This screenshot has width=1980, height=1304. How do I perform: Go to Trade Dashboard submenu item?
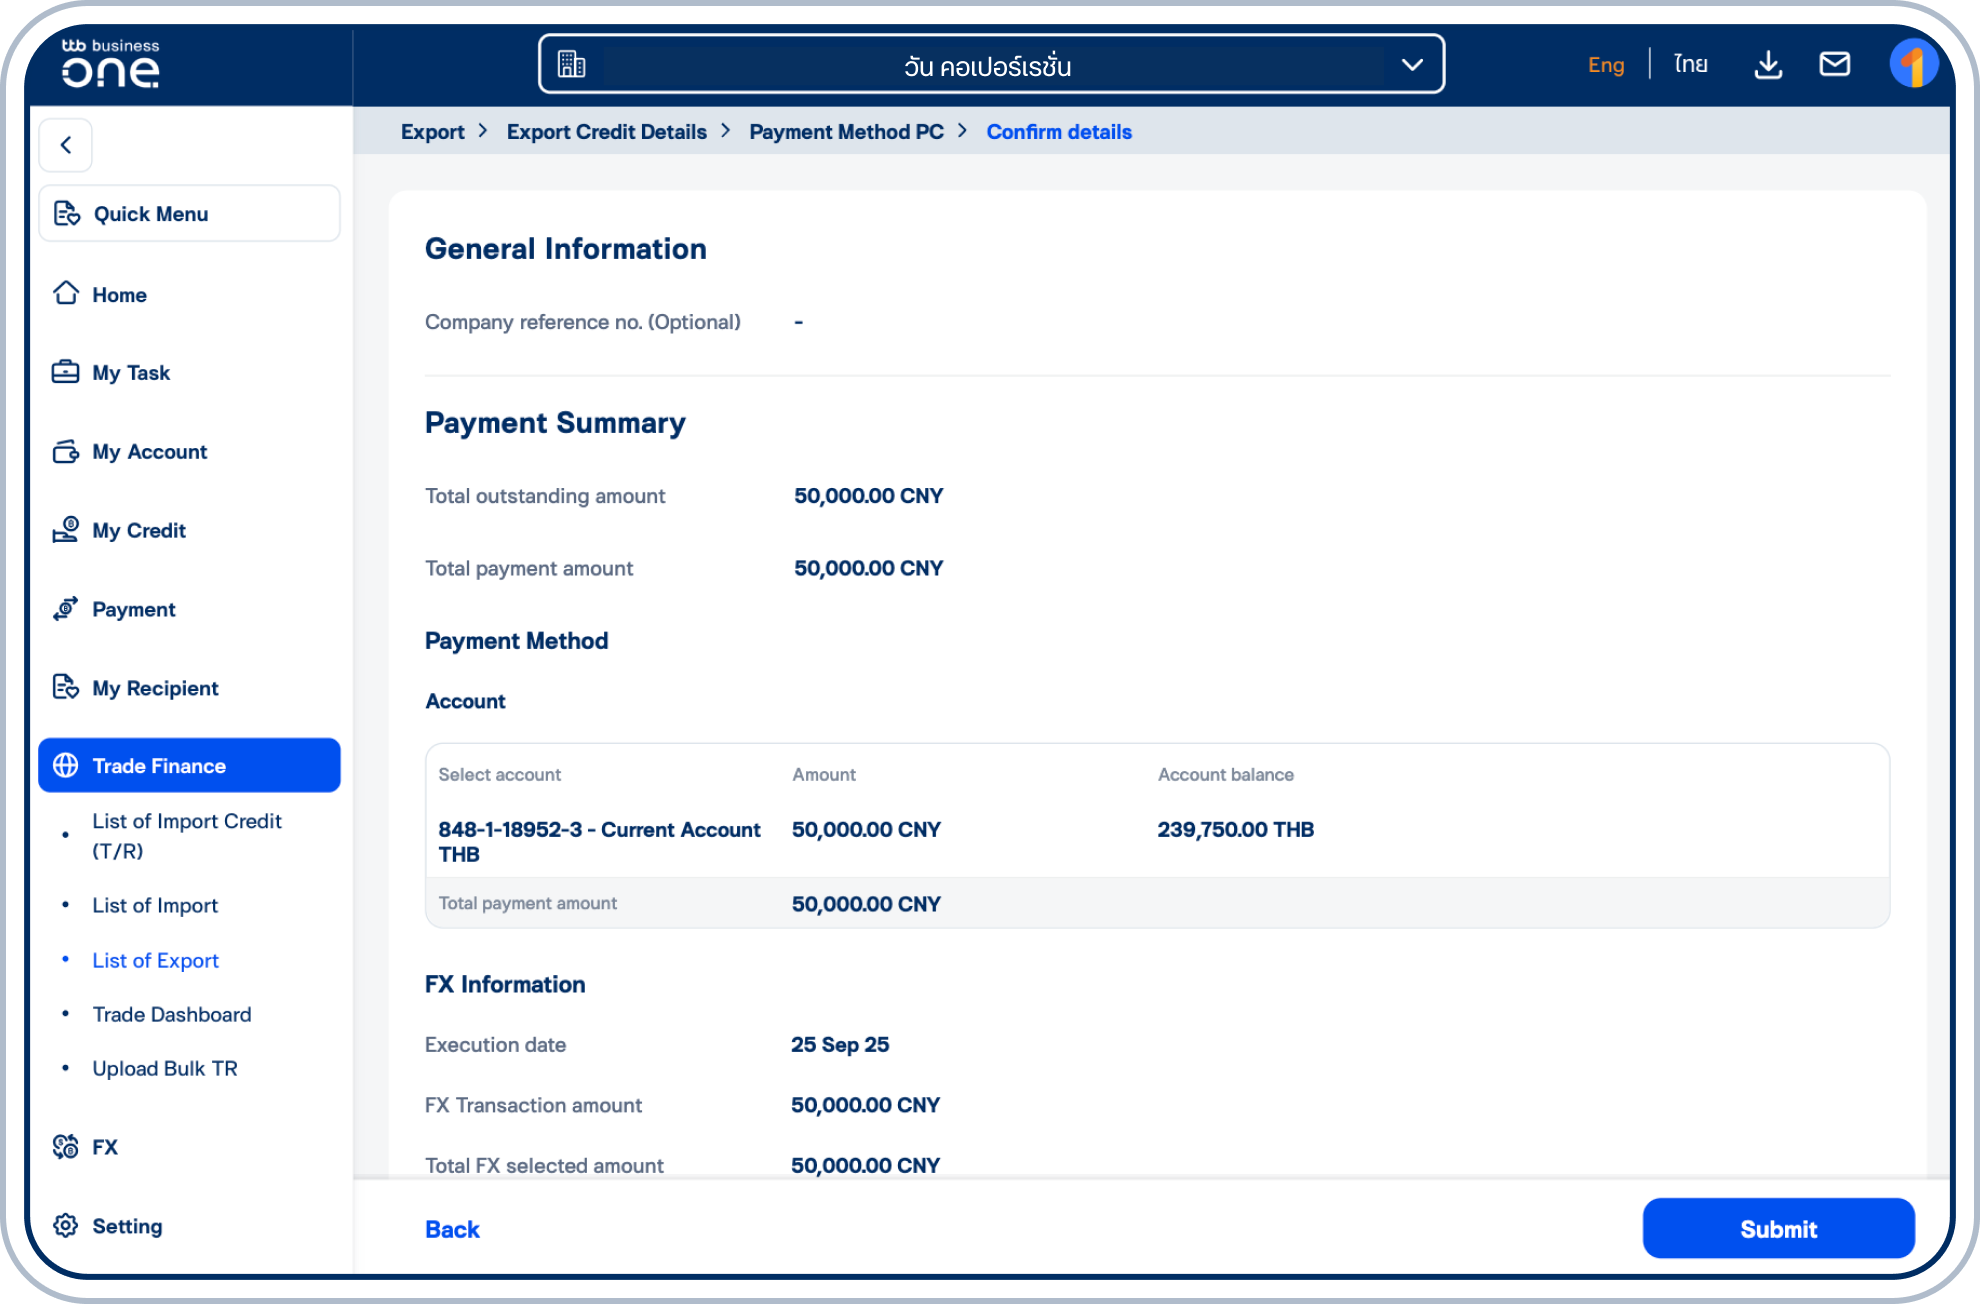click(x=172, y=1014)
